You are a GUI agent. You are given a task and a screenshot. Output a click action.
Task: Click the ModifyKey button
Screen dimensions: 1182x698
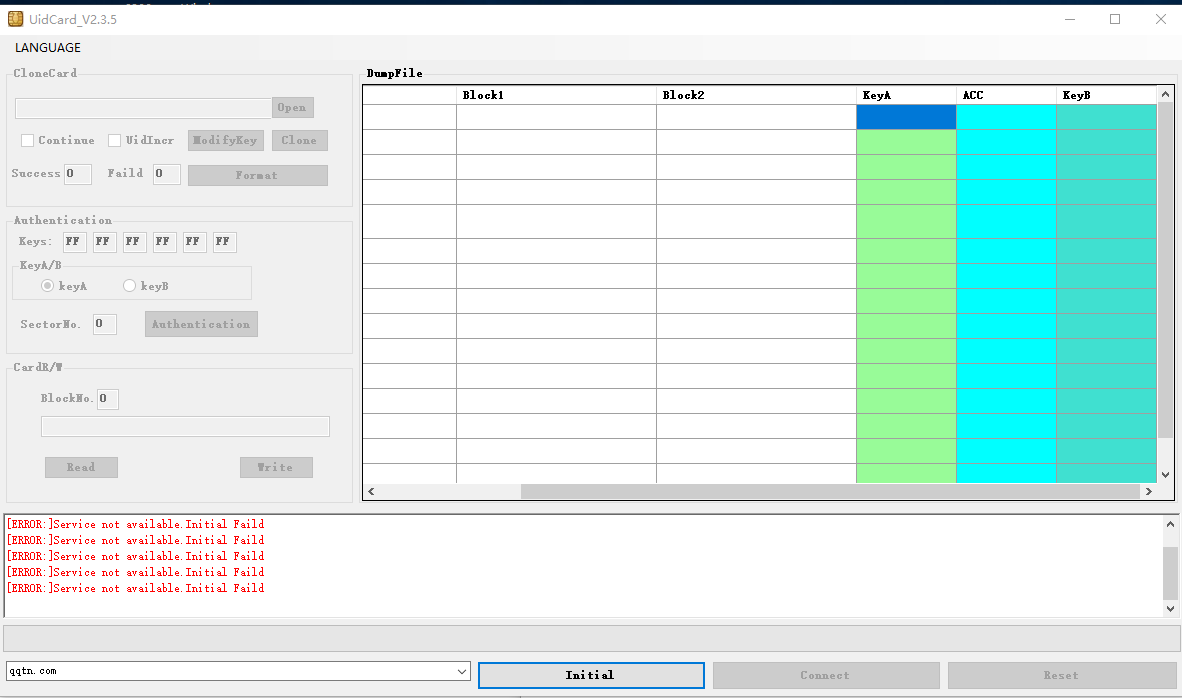point(225,140)
